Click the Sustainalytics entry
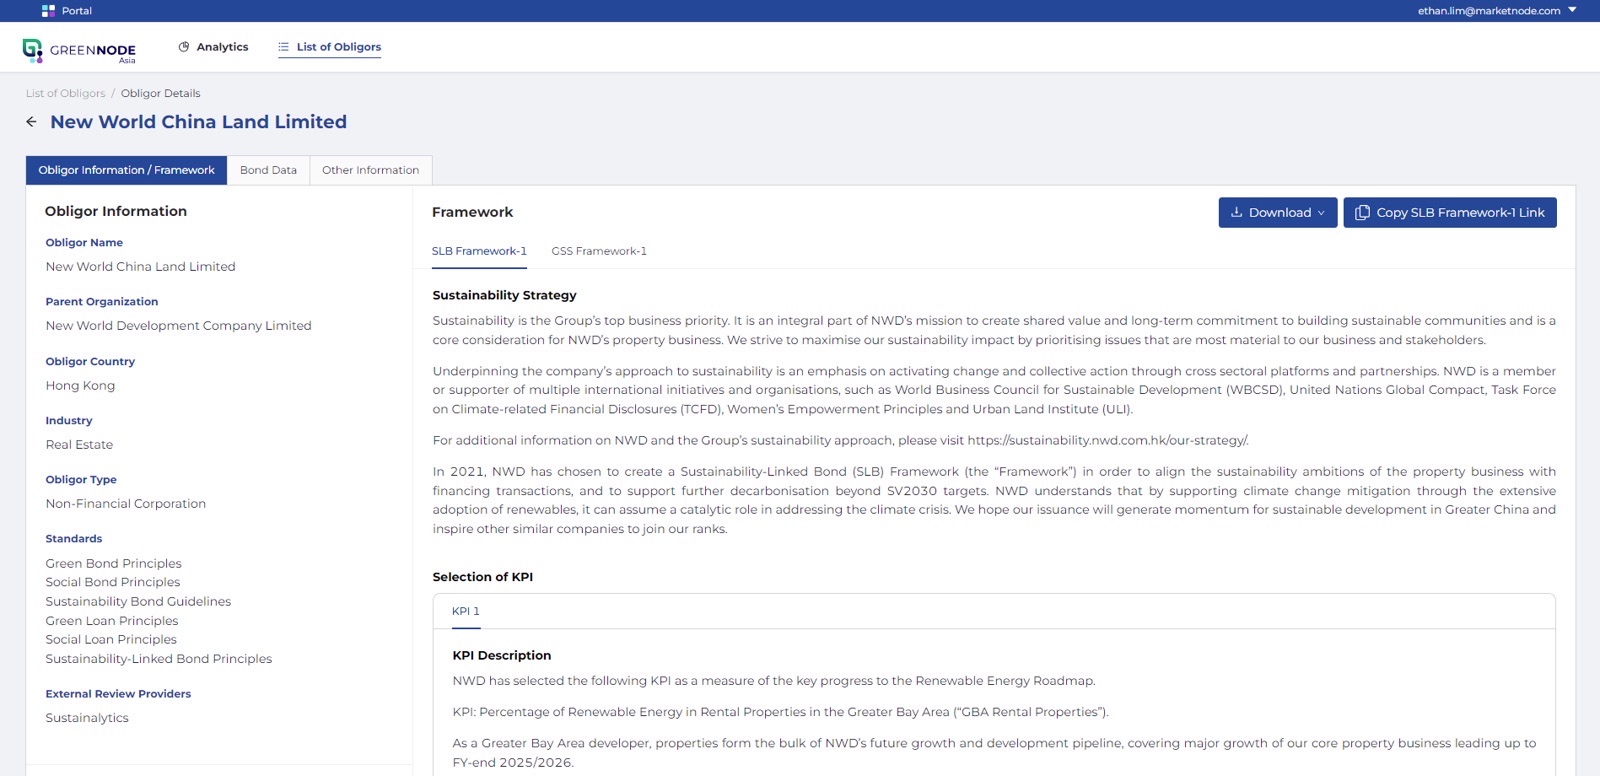The image size is (1600, 776). click(87, 718)
